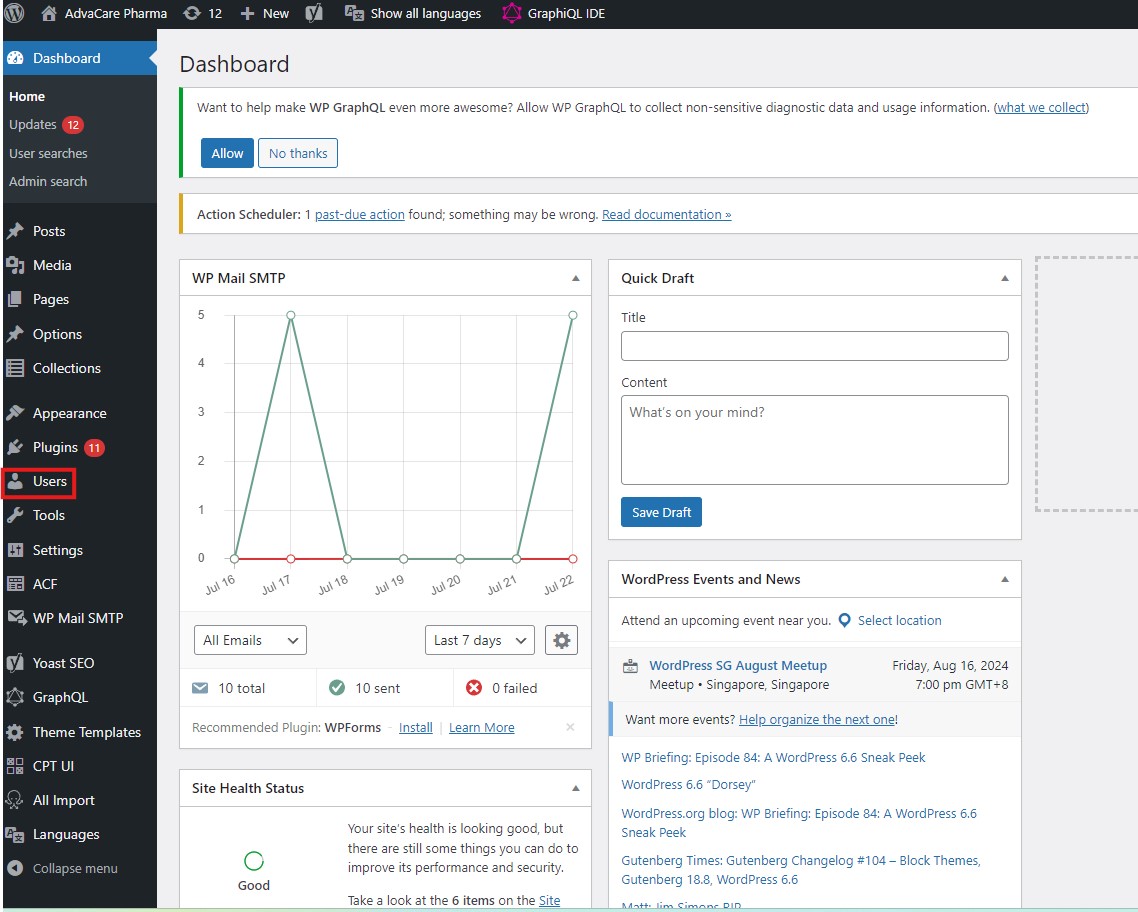
Task: Click the Appearance paintbrush icon
Action: 15,413
